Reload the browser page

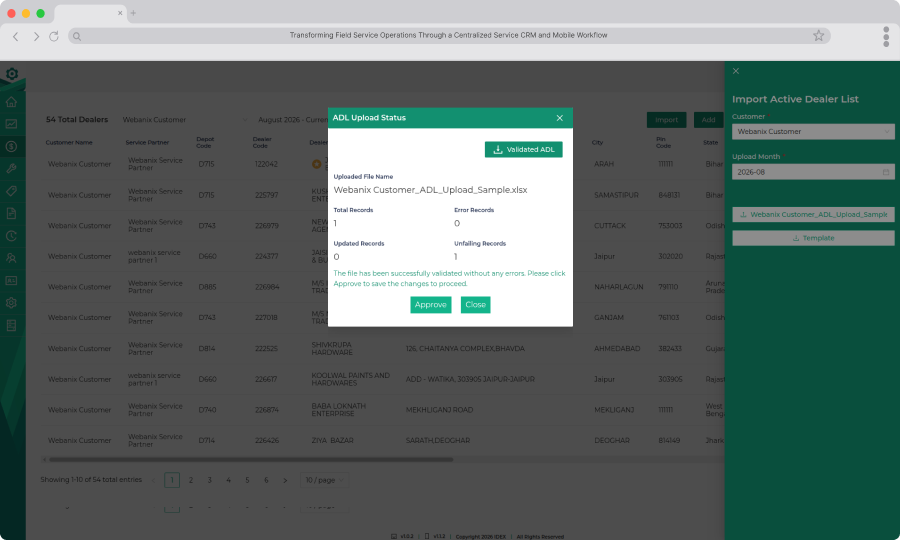tap(54, 36)
